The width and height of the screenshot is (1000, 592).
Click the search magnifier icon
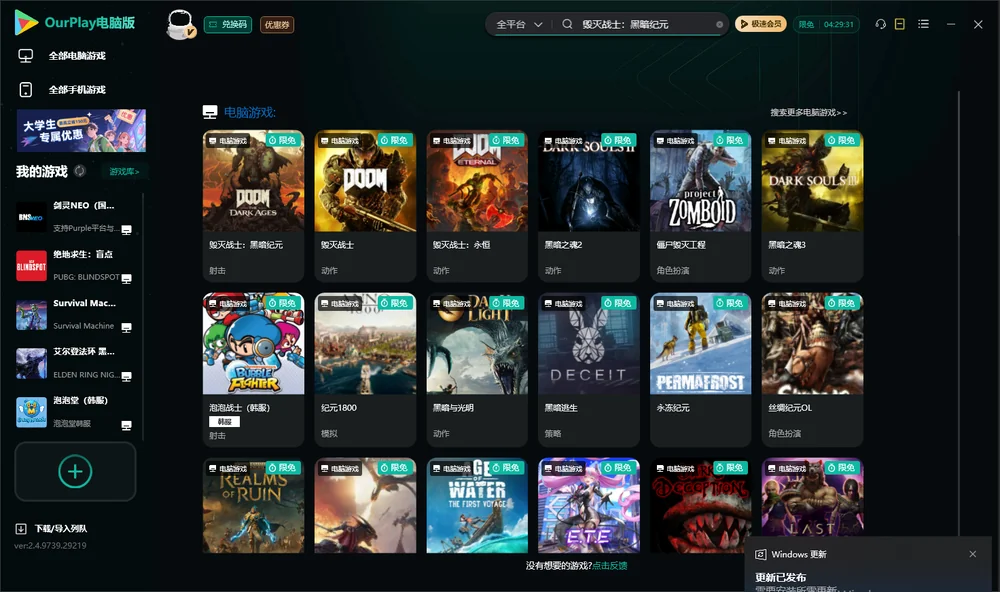click(567, 24)
